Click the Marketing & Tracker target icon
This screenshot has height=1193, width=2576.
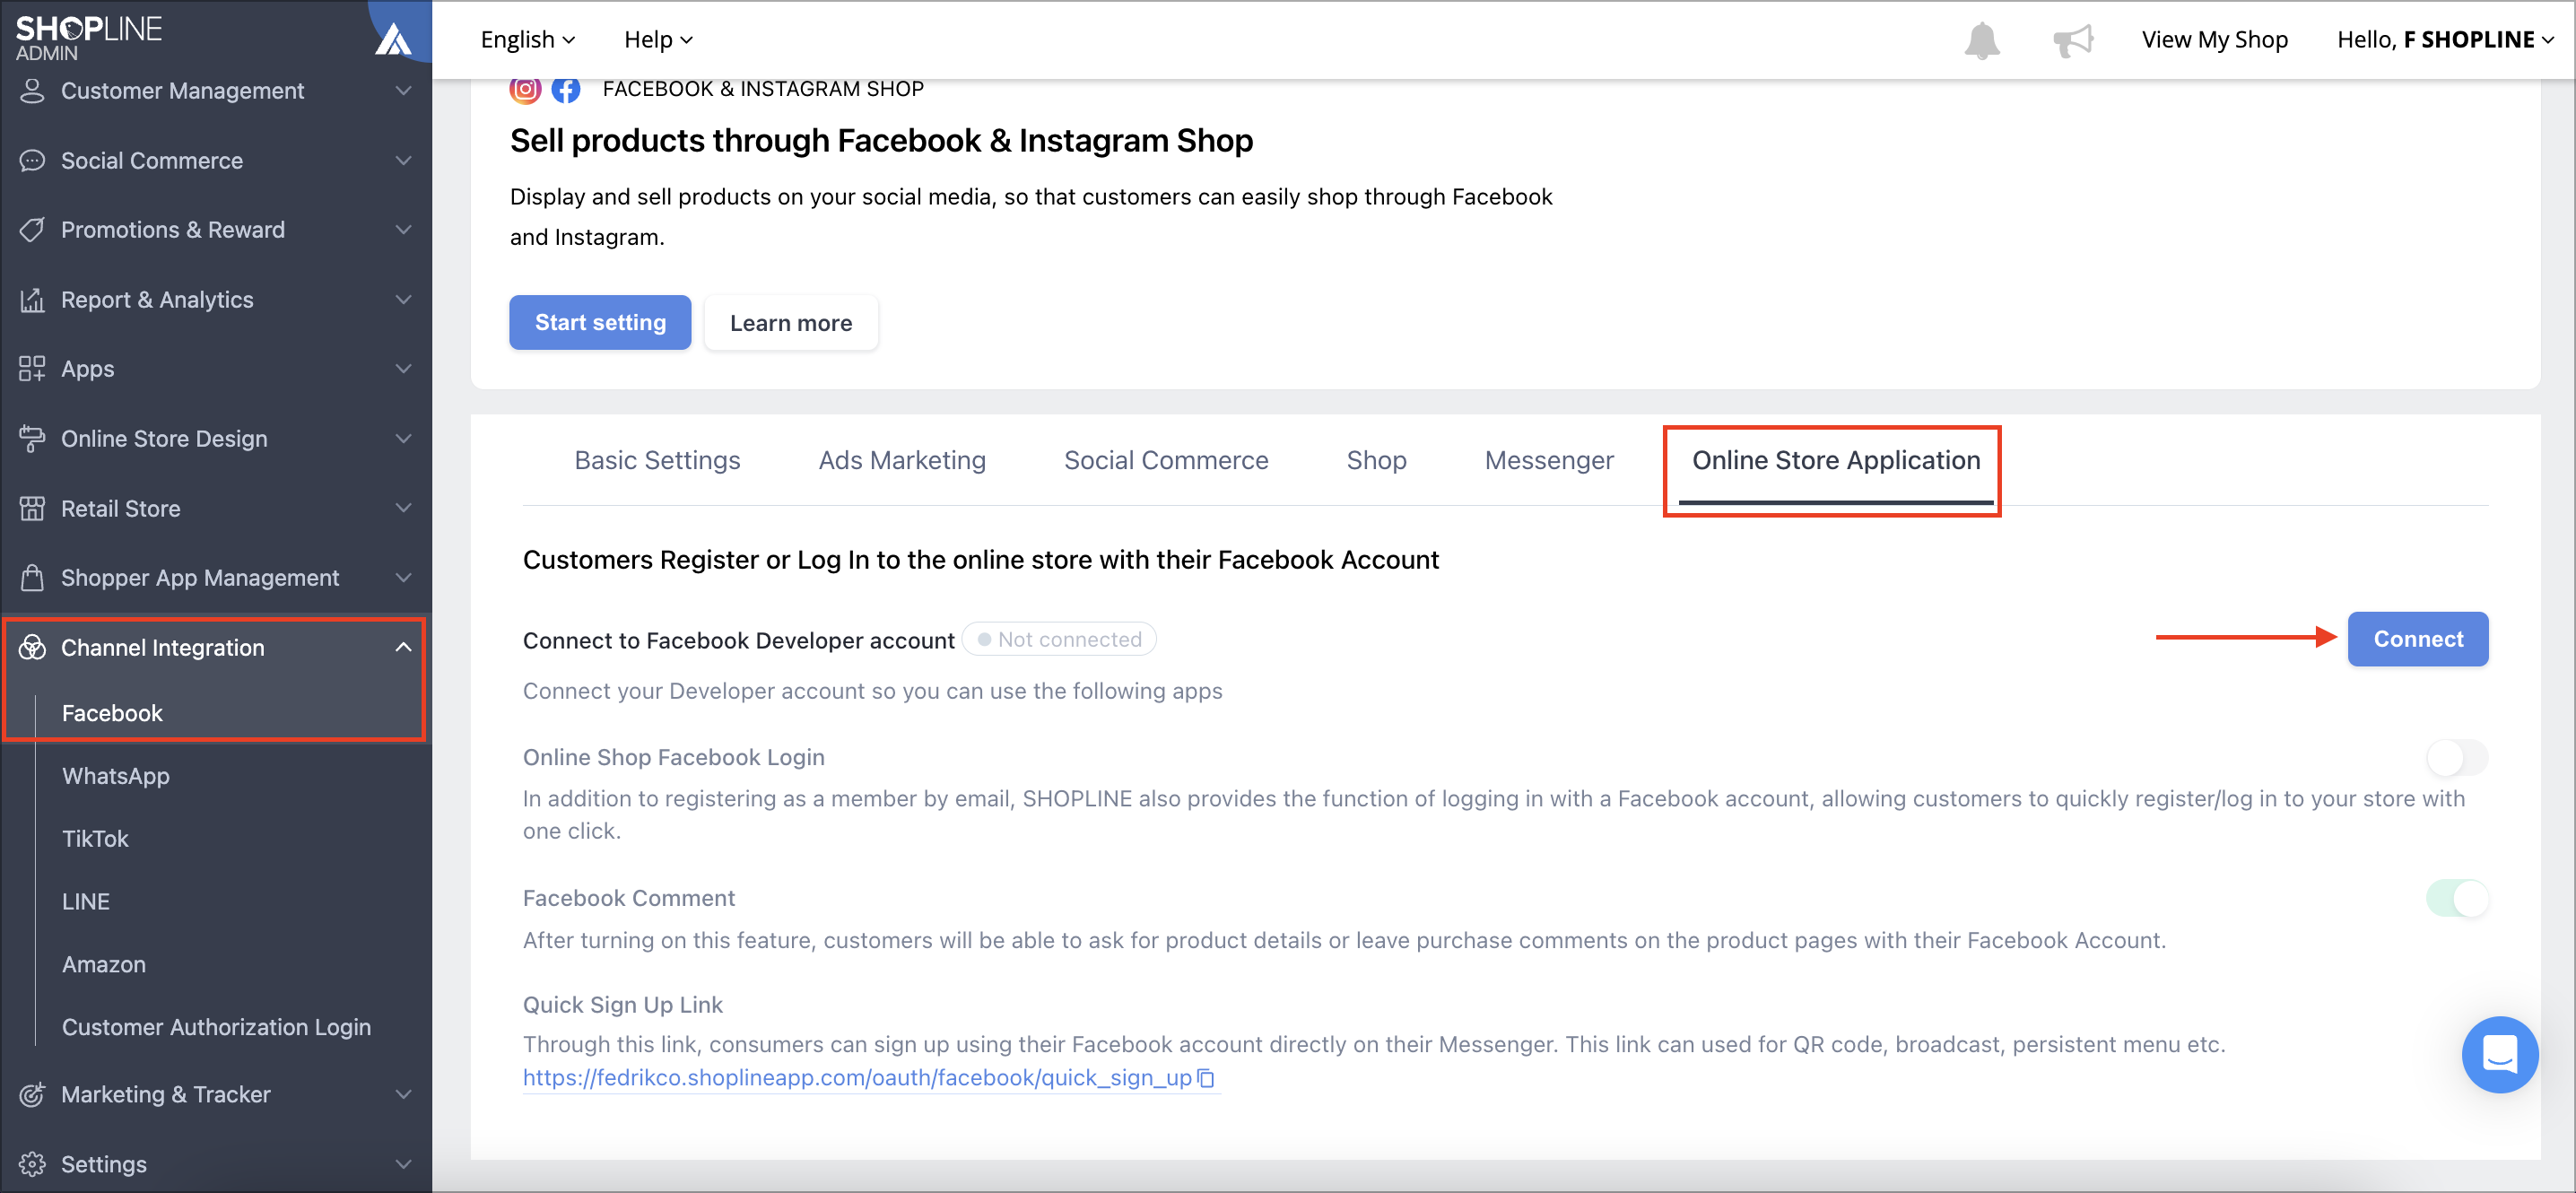point(32,1094)
